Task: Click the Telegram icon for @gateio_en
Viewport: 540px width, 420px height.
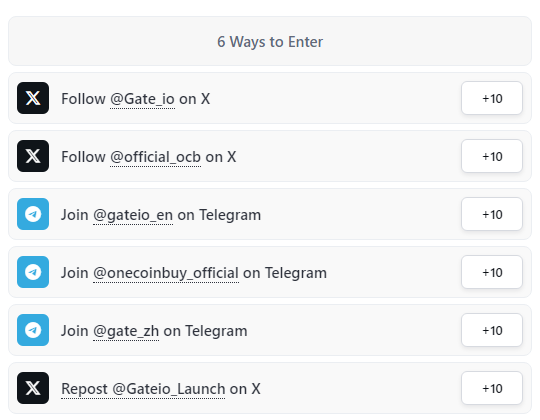Action: [x=33, y=214]
